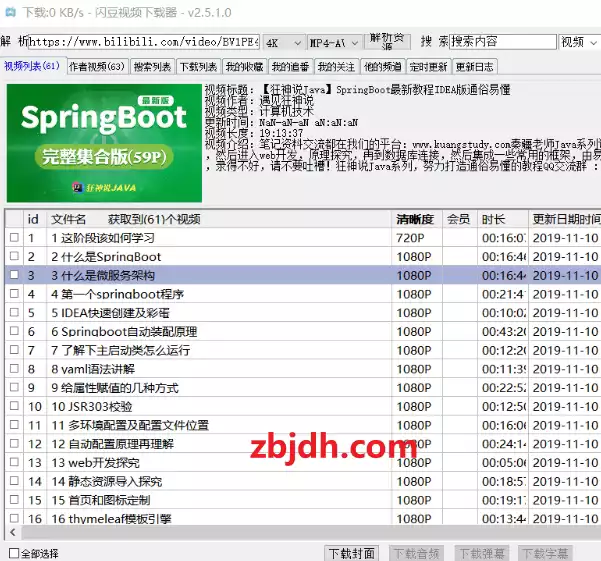Sort by 清晰度 column header
Screen dimensions: 601x561
(417, 219)
